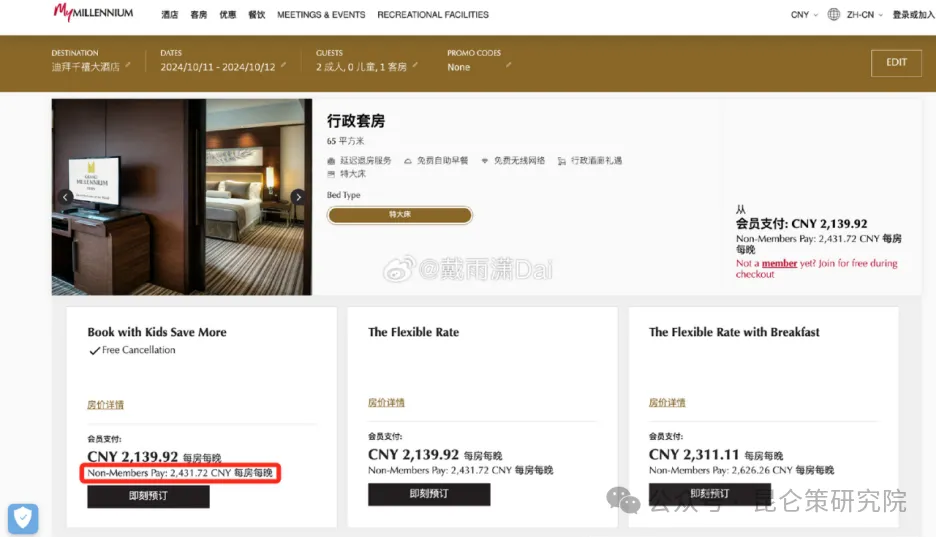Click pencil icon next to dates
This screenshot has height=538, width=936.
click(283, 66)
